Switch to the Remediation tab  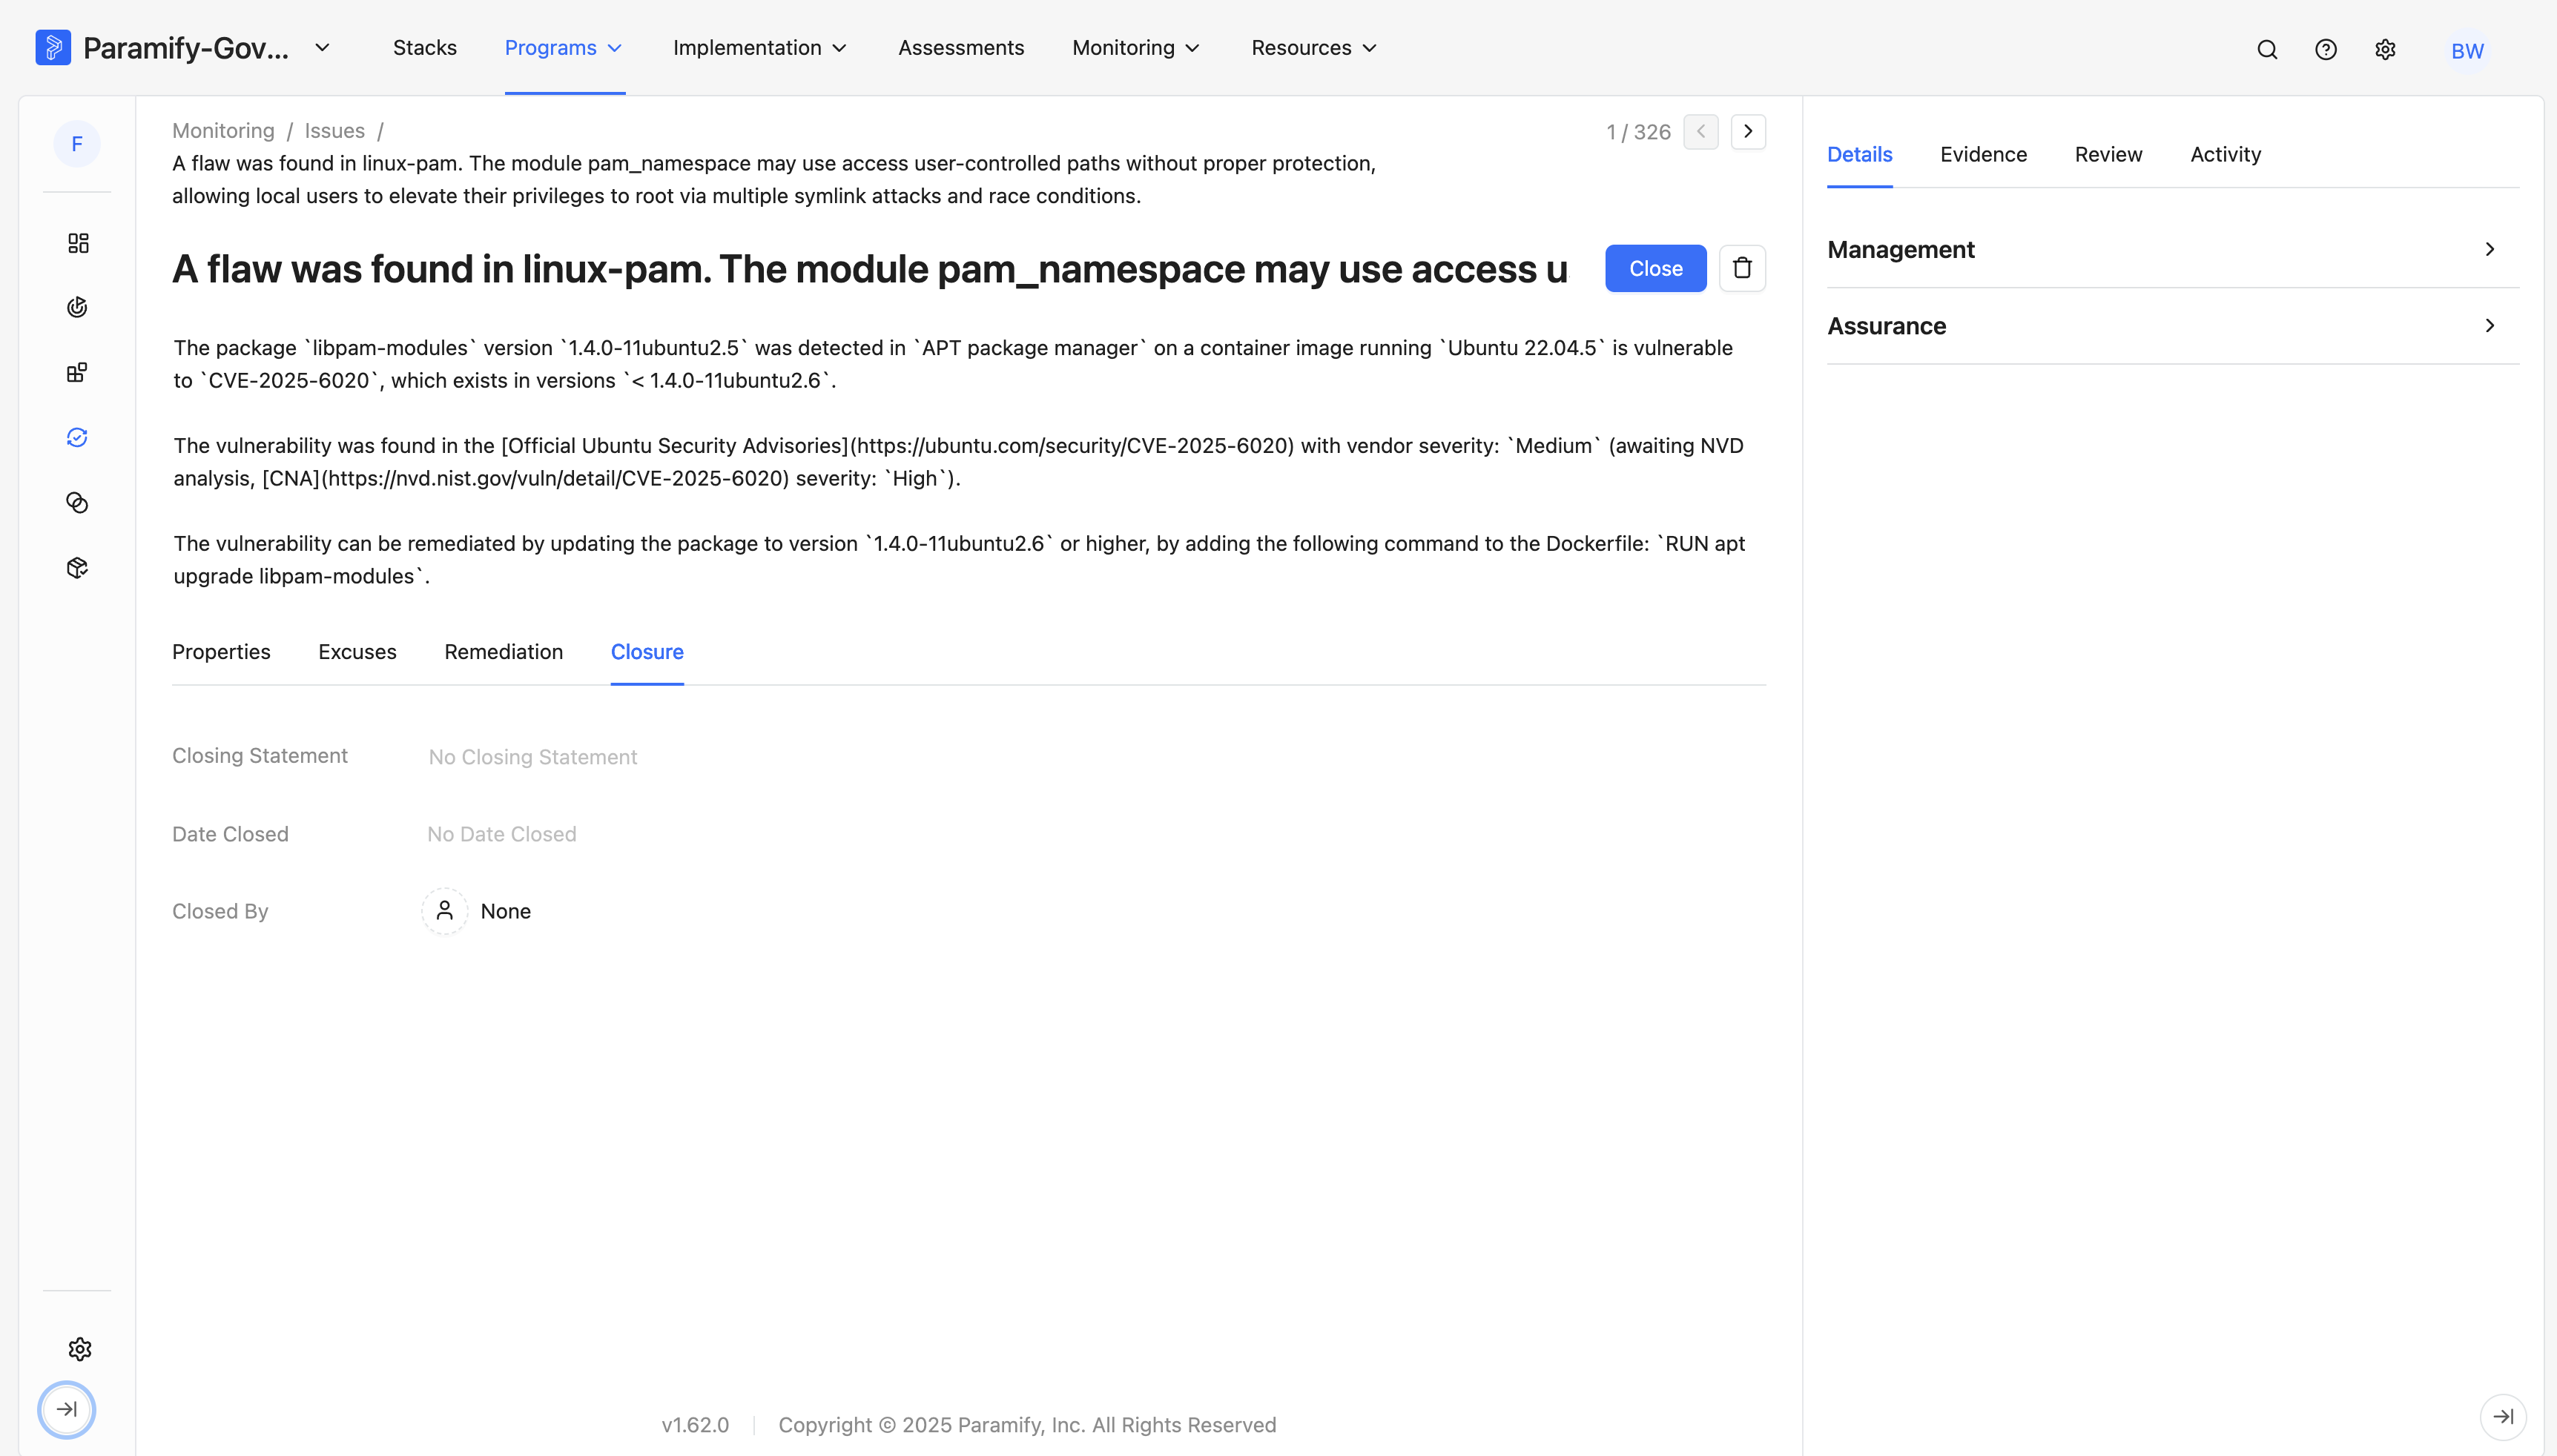point(503,652)
